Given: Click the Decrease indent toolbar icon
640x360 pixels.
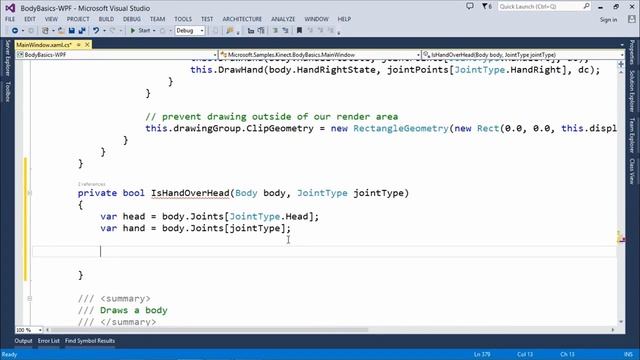Looking at the screenshot, I should (x=275, y=31).
